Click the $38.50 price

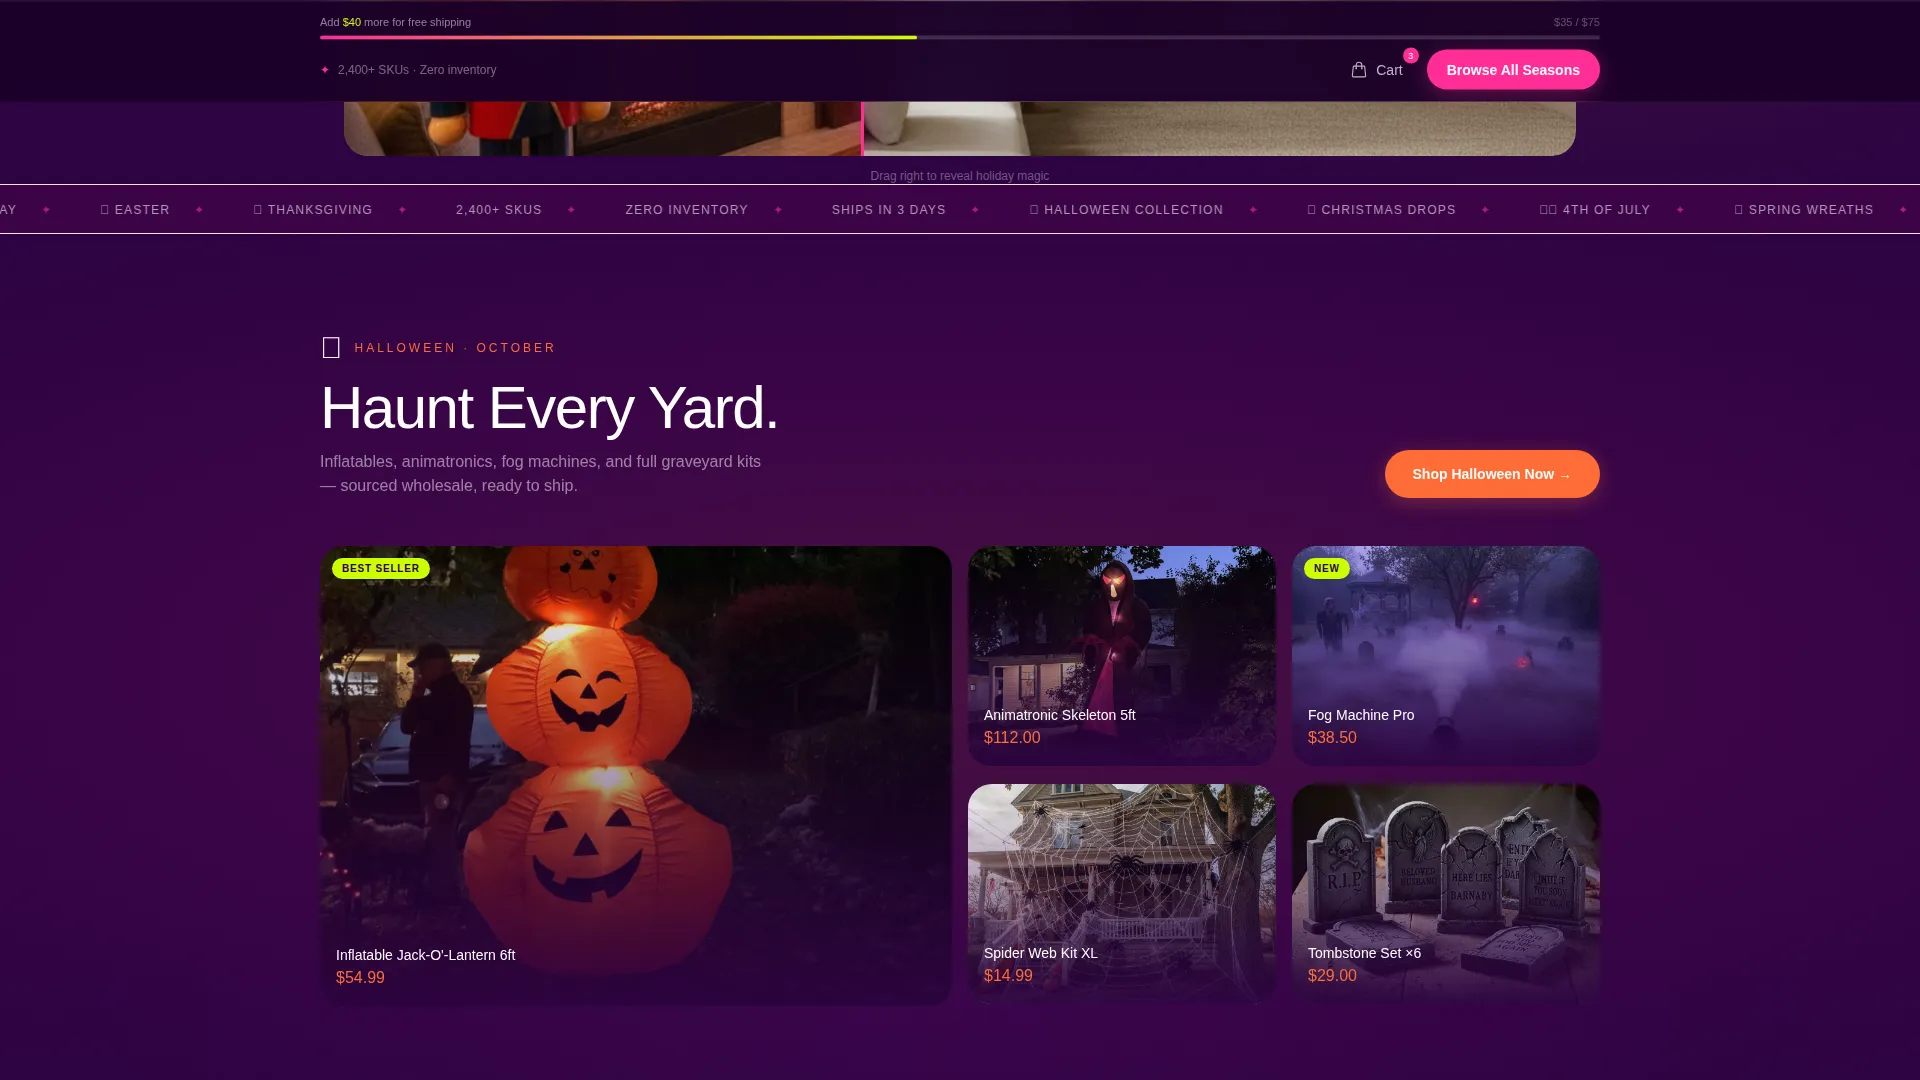tap(1332, 738)
